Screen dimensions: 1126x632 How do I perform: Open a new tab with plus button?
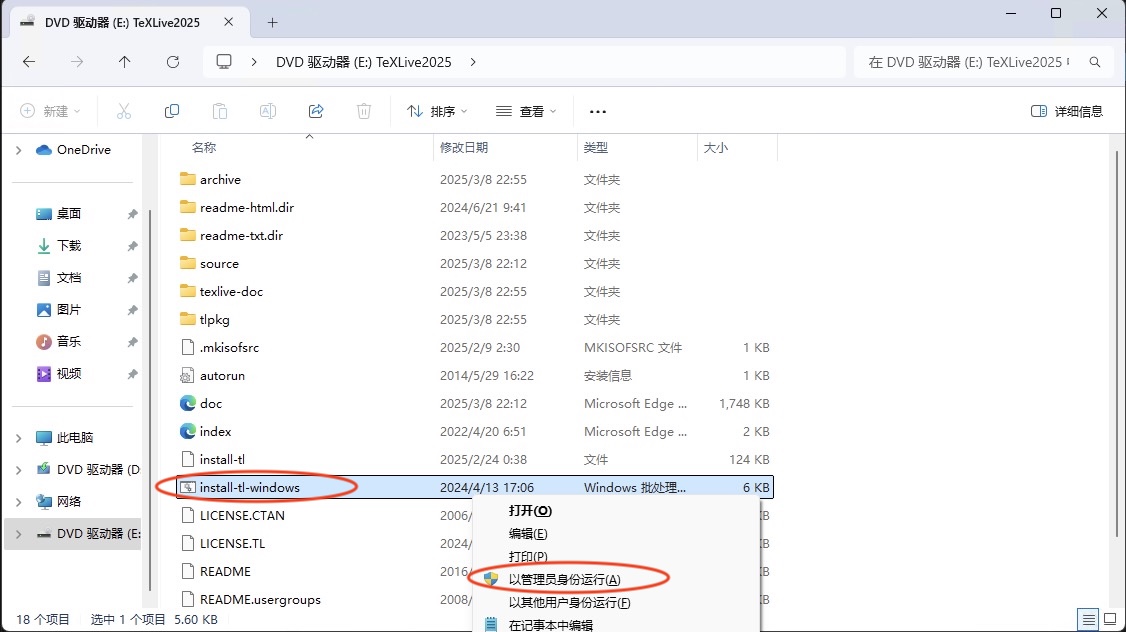(x=272, y=22)
